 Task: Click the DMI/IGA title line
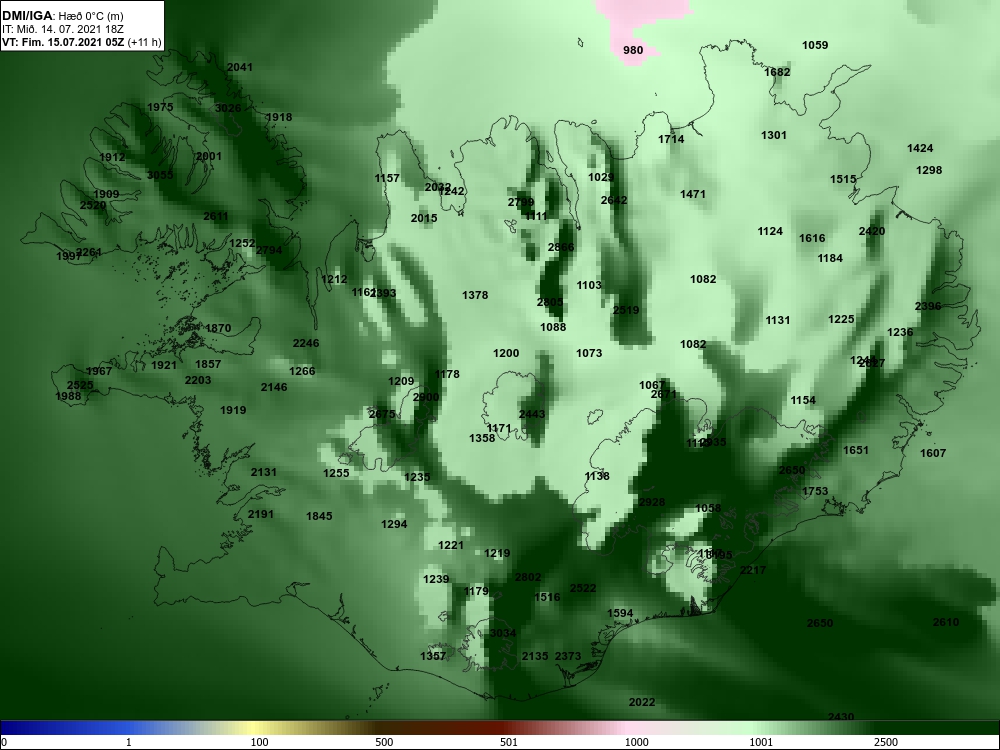(62, 16)
